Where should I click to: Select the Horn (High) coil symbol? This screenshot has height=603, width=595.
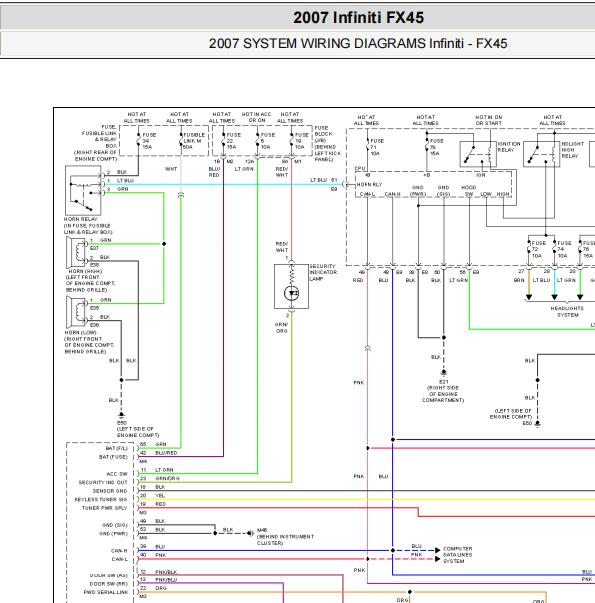[x=77, y=252]
